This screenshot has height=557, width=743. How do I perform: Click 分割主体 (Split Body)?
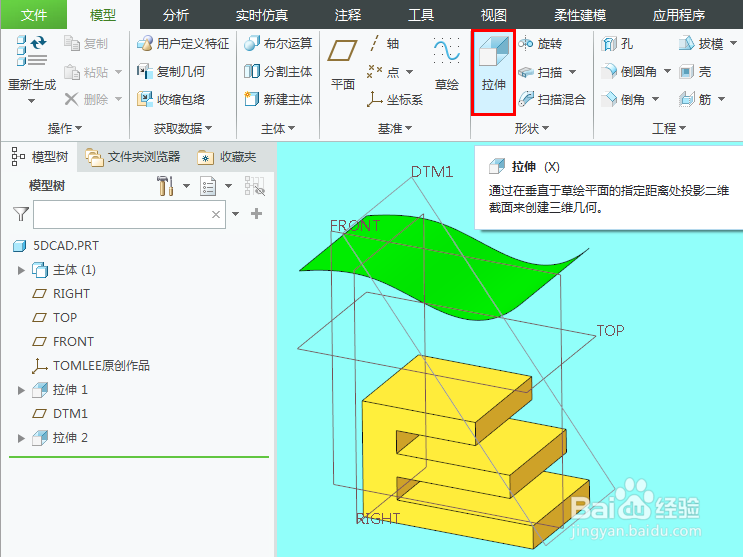pos(278,72)
